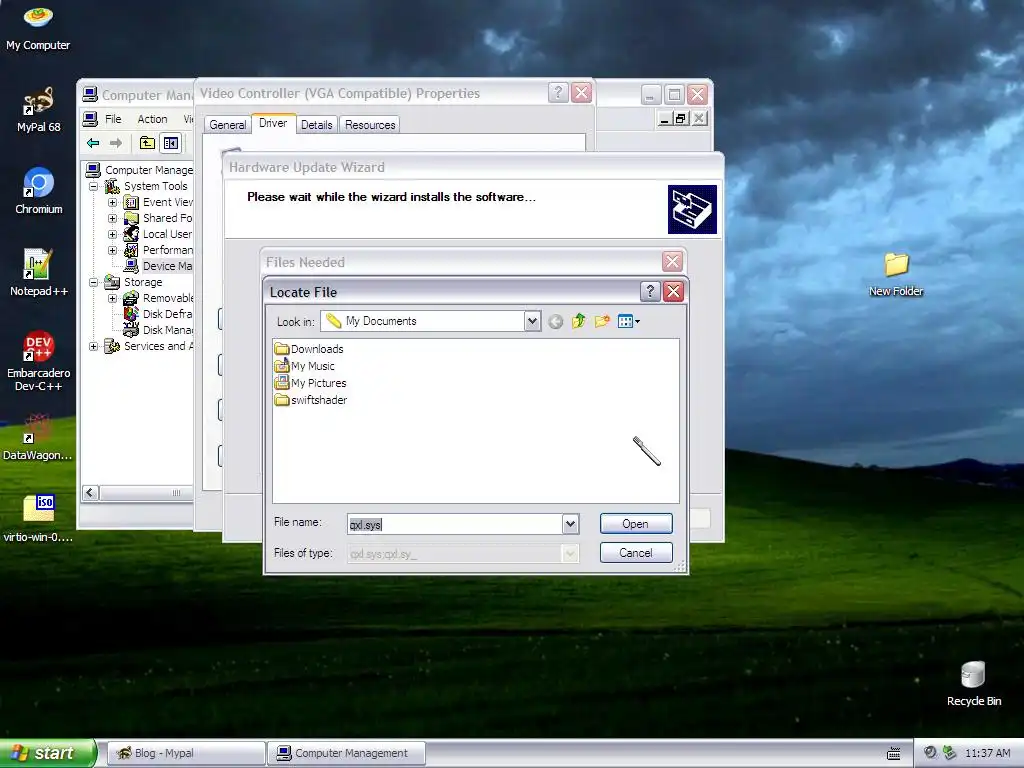Select the virtio-win ISO file on desktop
1024x768 pixels.
click(x=38, y=519)
